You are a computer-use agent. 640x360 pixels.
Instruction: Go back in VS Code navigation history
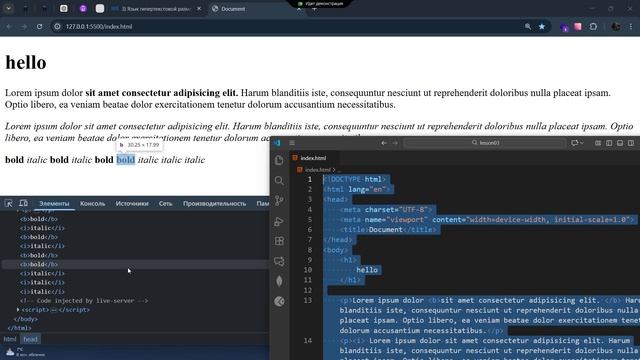(384, 143)
